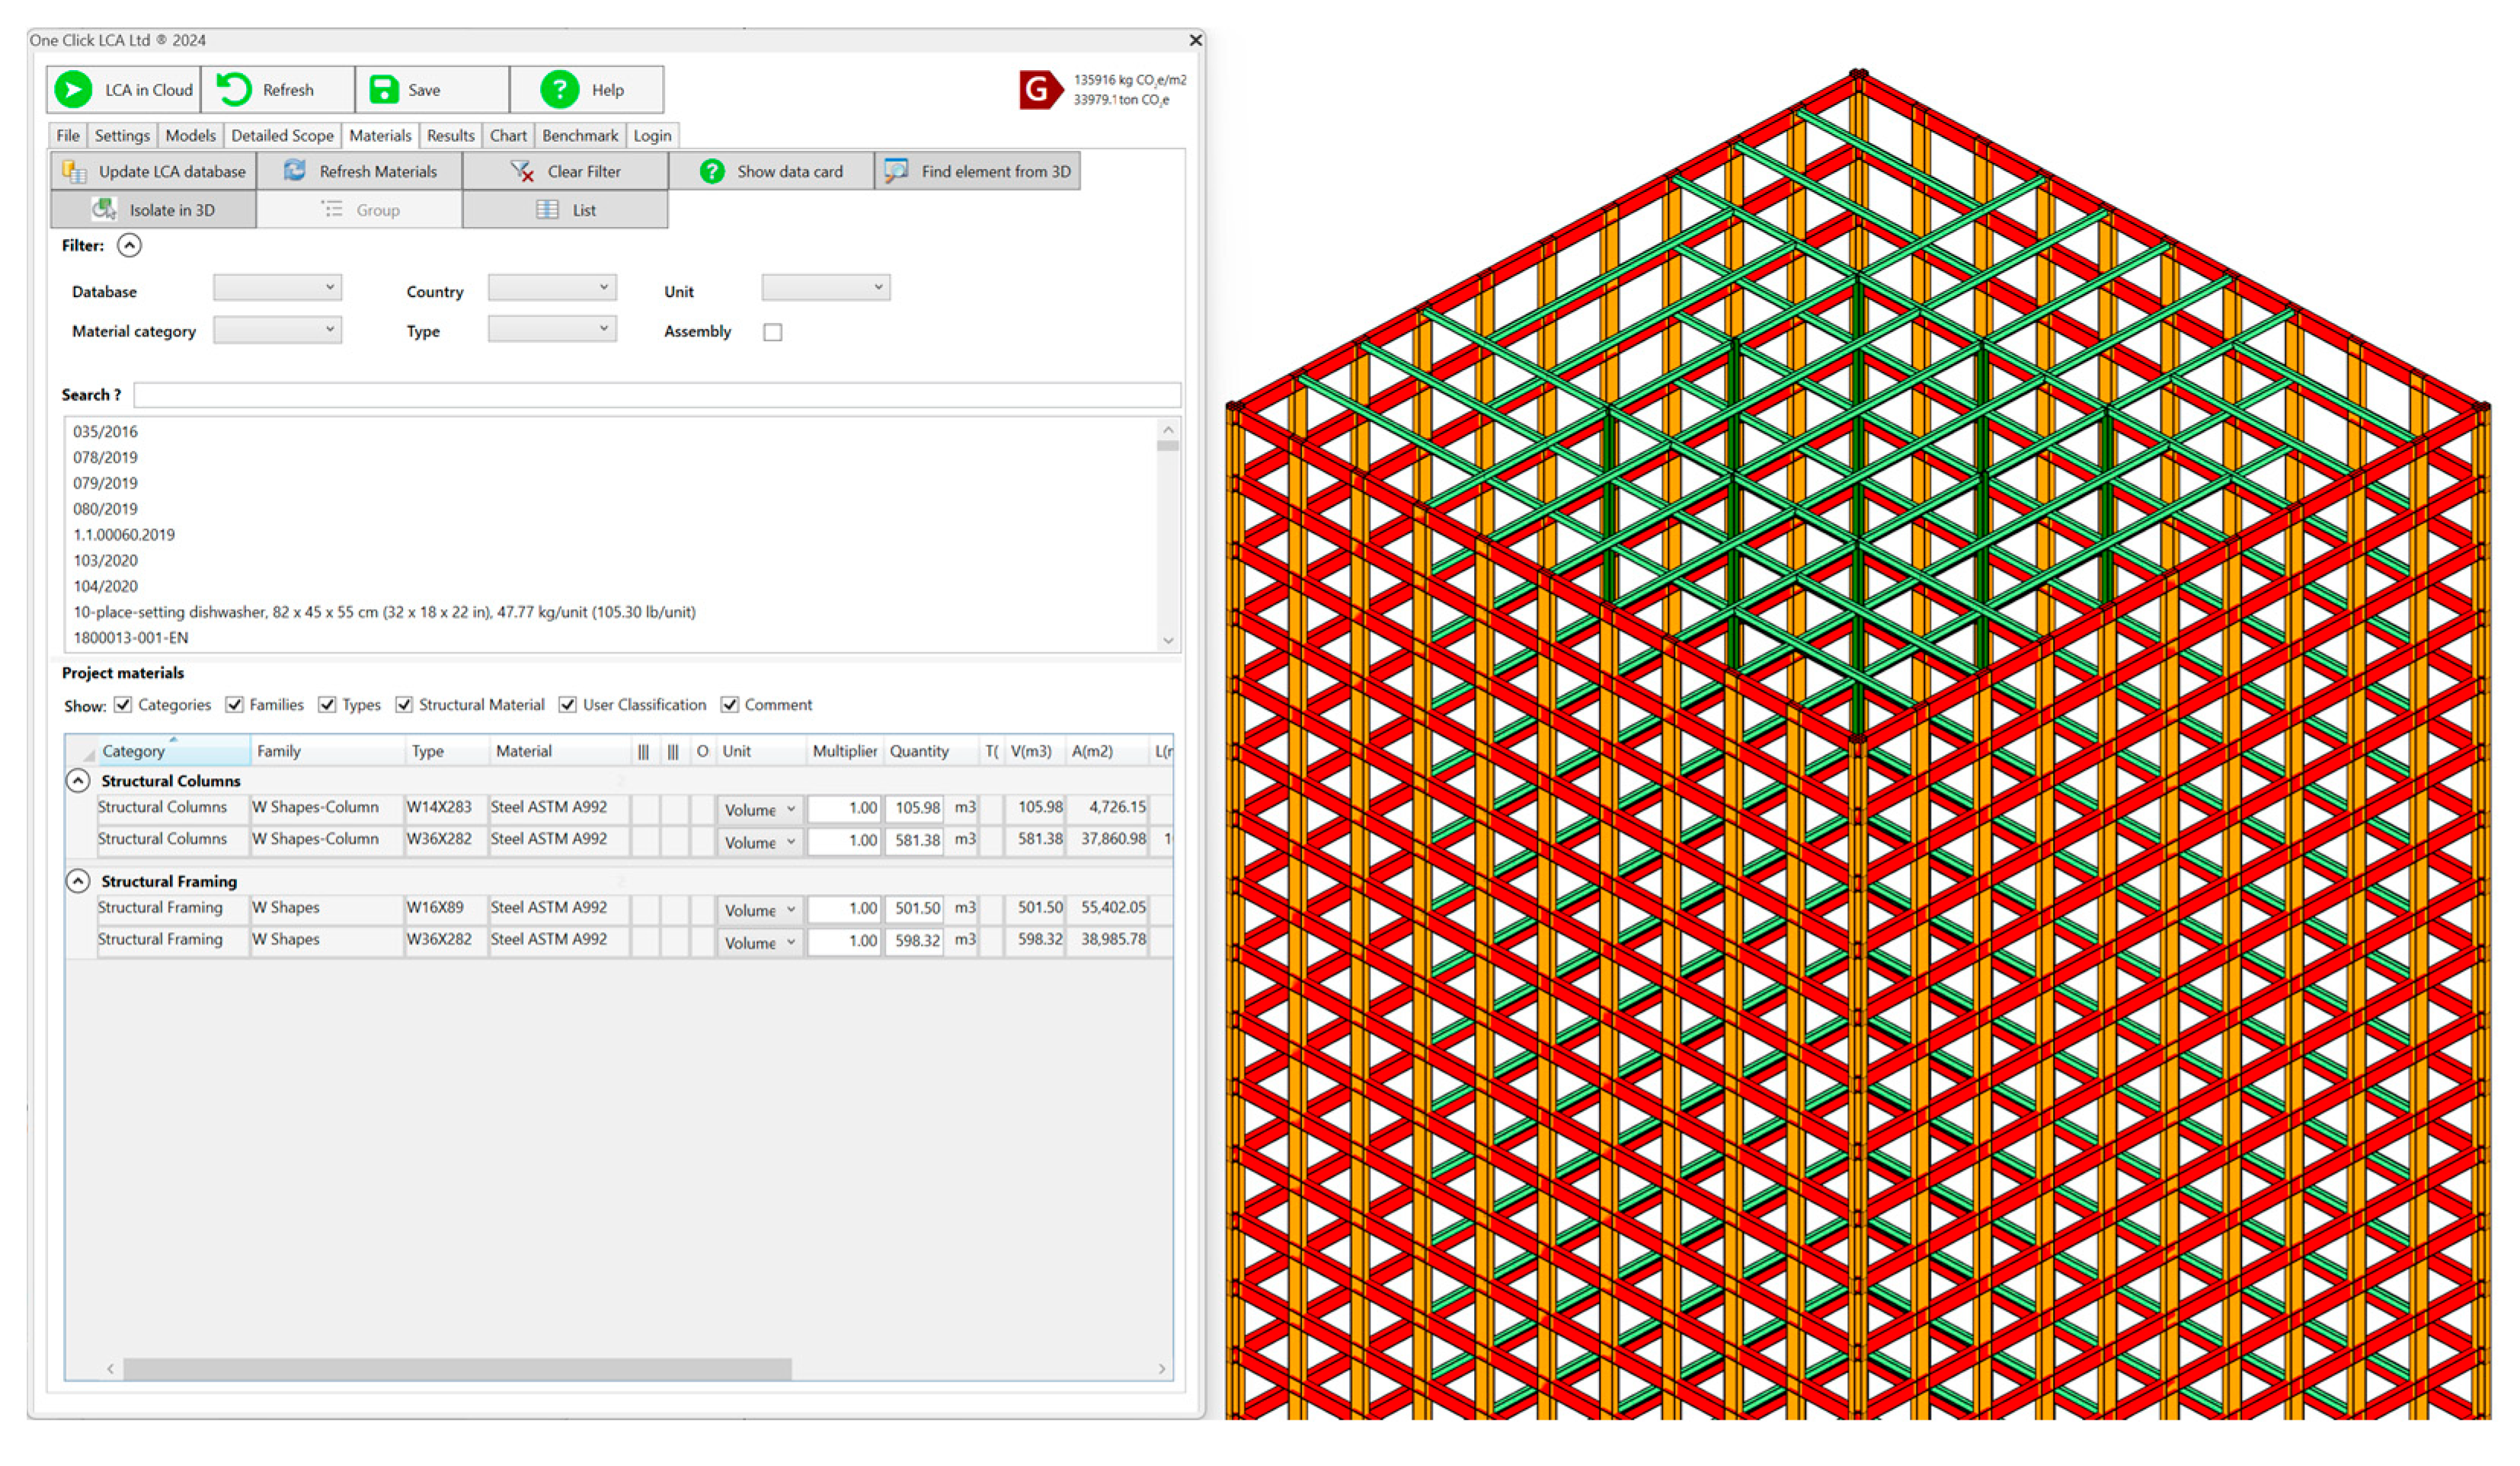Image resolution: width=2520 pixels, height=1466 pixels.
Task: Open the Unit filter dropdown
Action: (x=826, y=288)
